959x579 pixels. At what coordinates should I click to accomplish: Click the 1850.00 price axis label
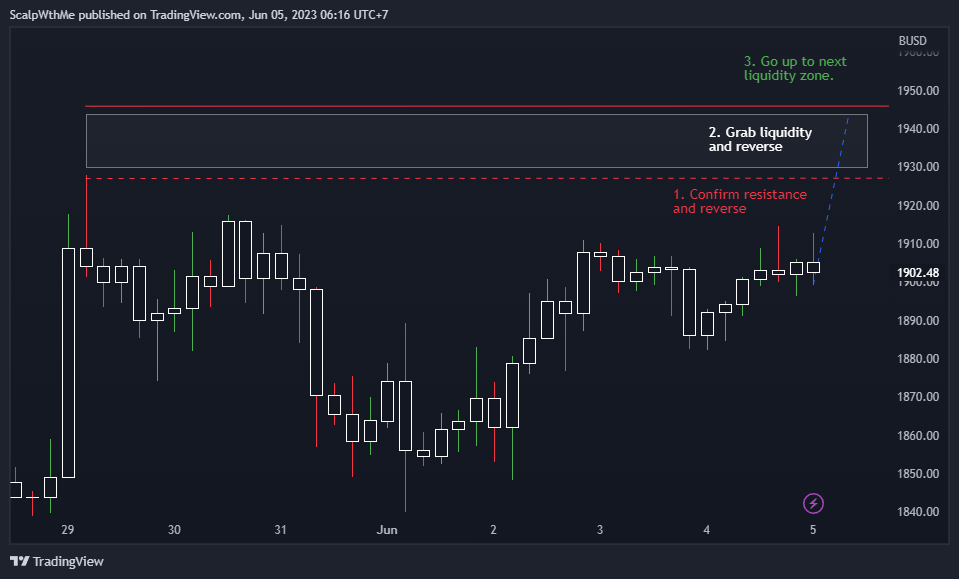click(x=917, y=473)
